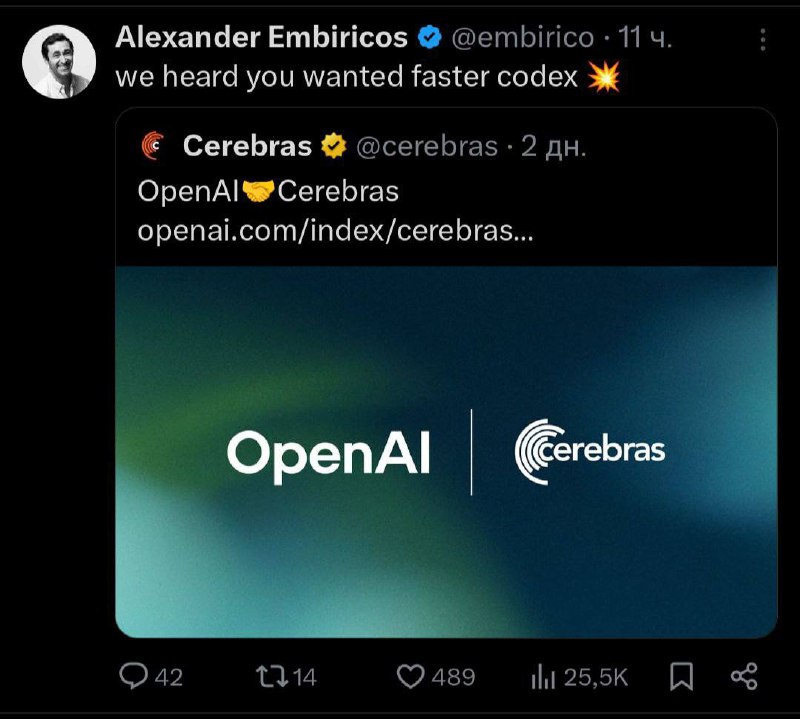The height and width of the screenshot is (719, 800).
Task: Follow the openai.com/index/cerebras link
Action: (335, 231)
